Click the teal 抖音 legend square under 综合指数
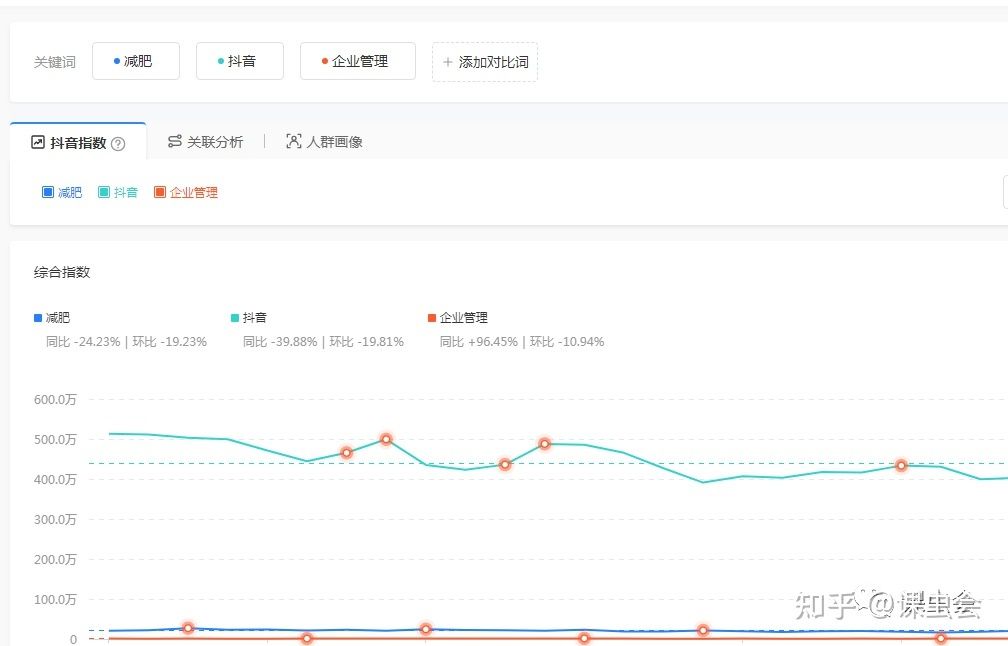The image size is (1008, 646). [x=235, y=318]
